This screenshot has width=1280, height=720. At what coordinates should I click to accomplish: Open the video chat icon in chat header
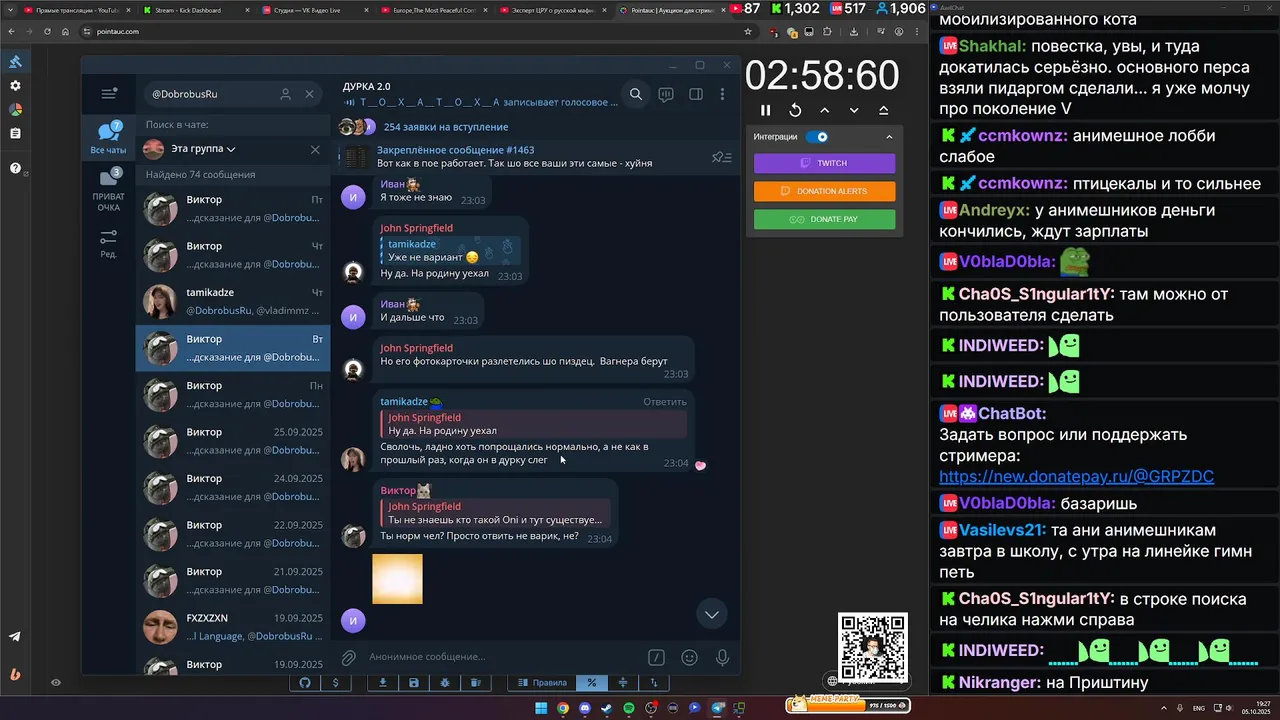click(x=666, y=94)
